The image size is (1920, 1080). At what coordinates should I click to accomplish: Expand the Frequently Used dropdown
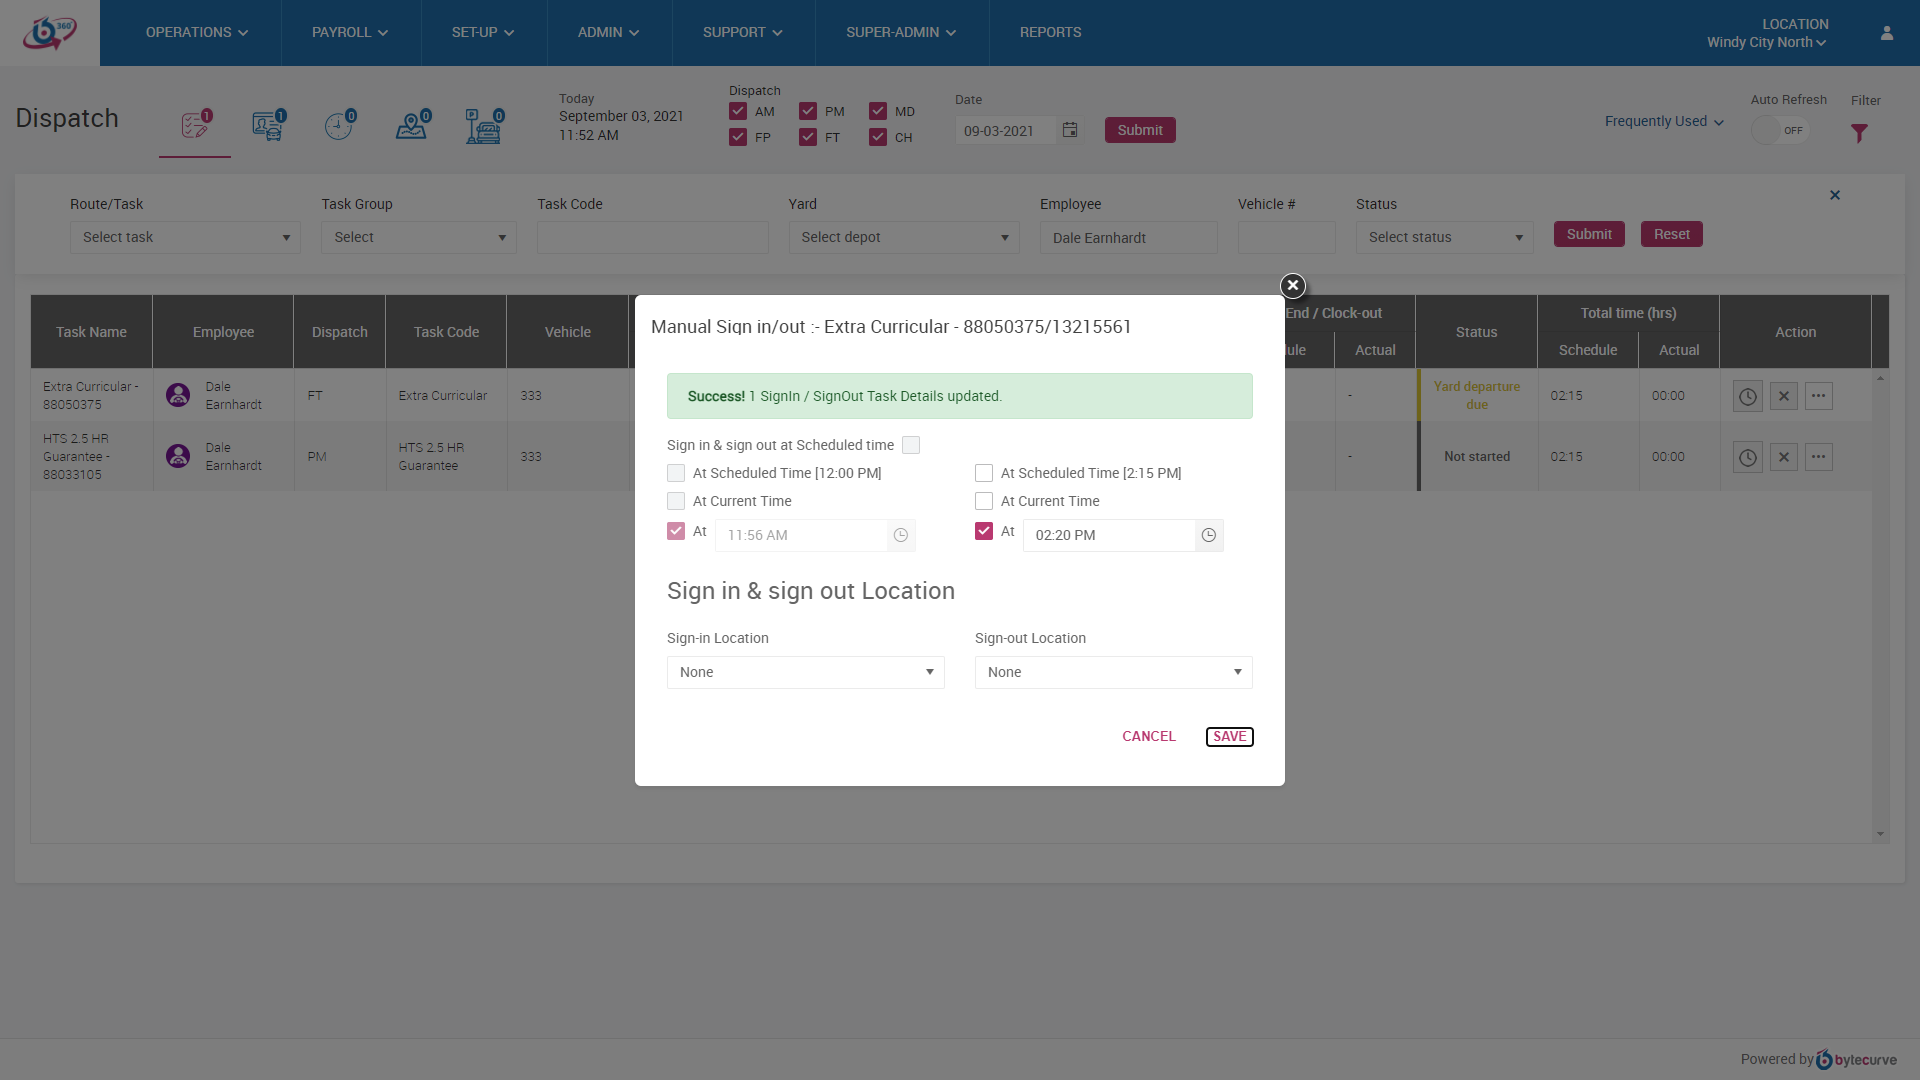point(1664,122)
